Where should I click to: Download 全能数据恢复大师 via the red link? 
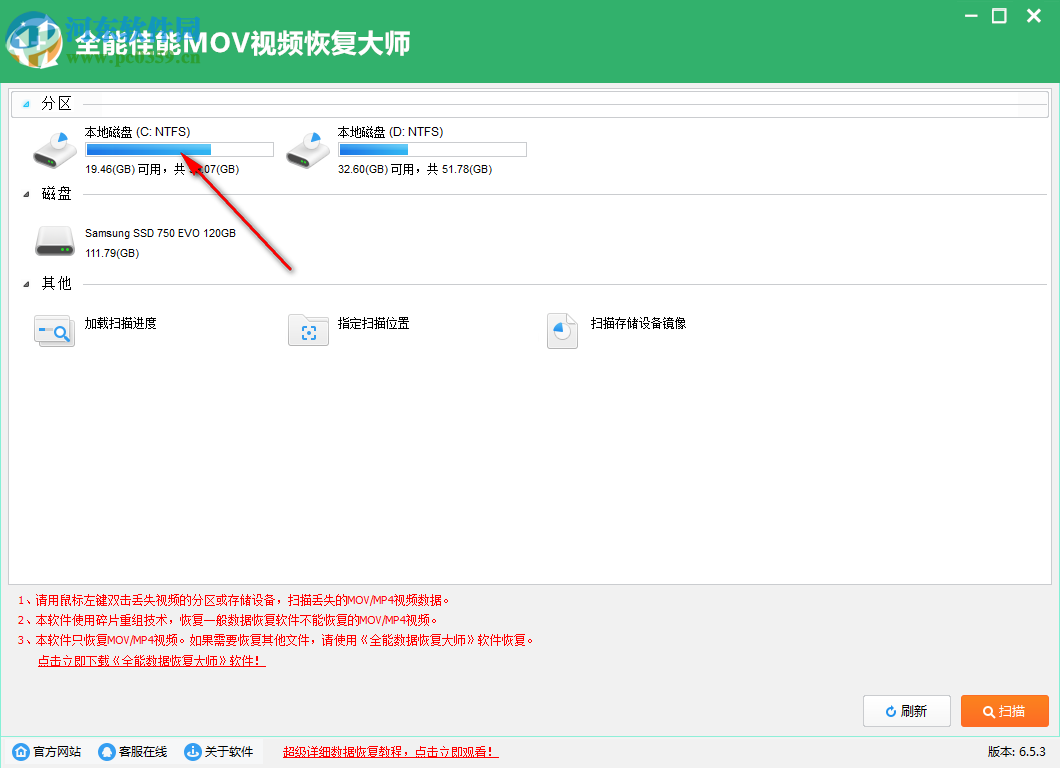[151, 660]
